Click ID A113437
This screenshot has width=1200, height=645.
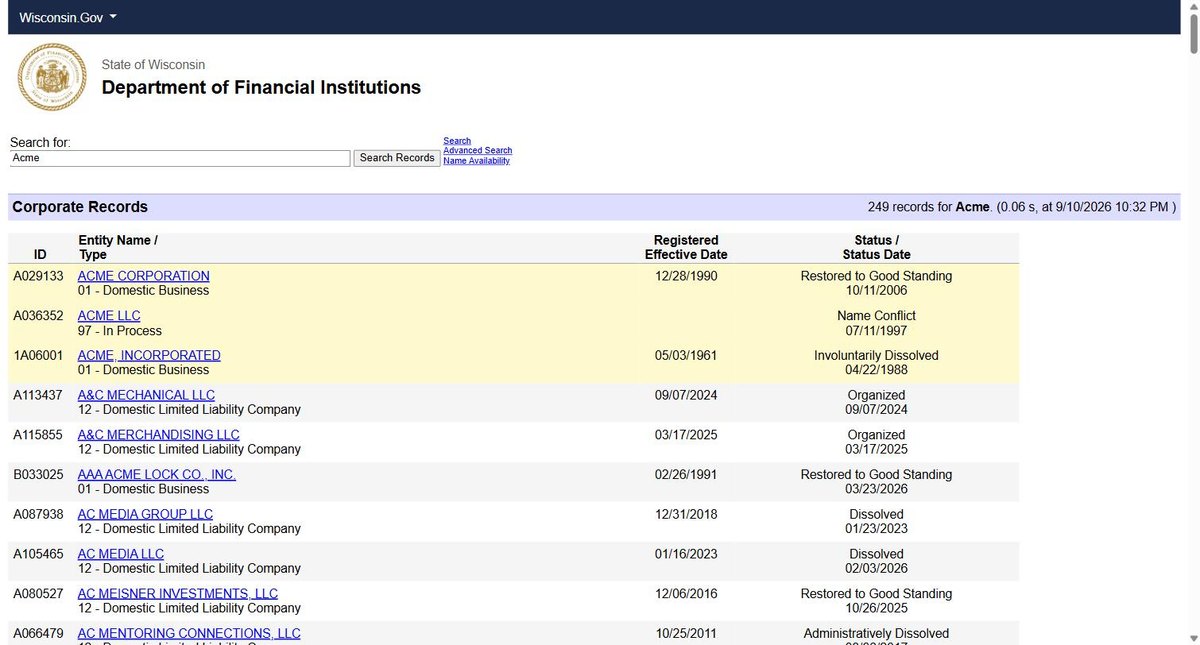coord(38,395)
